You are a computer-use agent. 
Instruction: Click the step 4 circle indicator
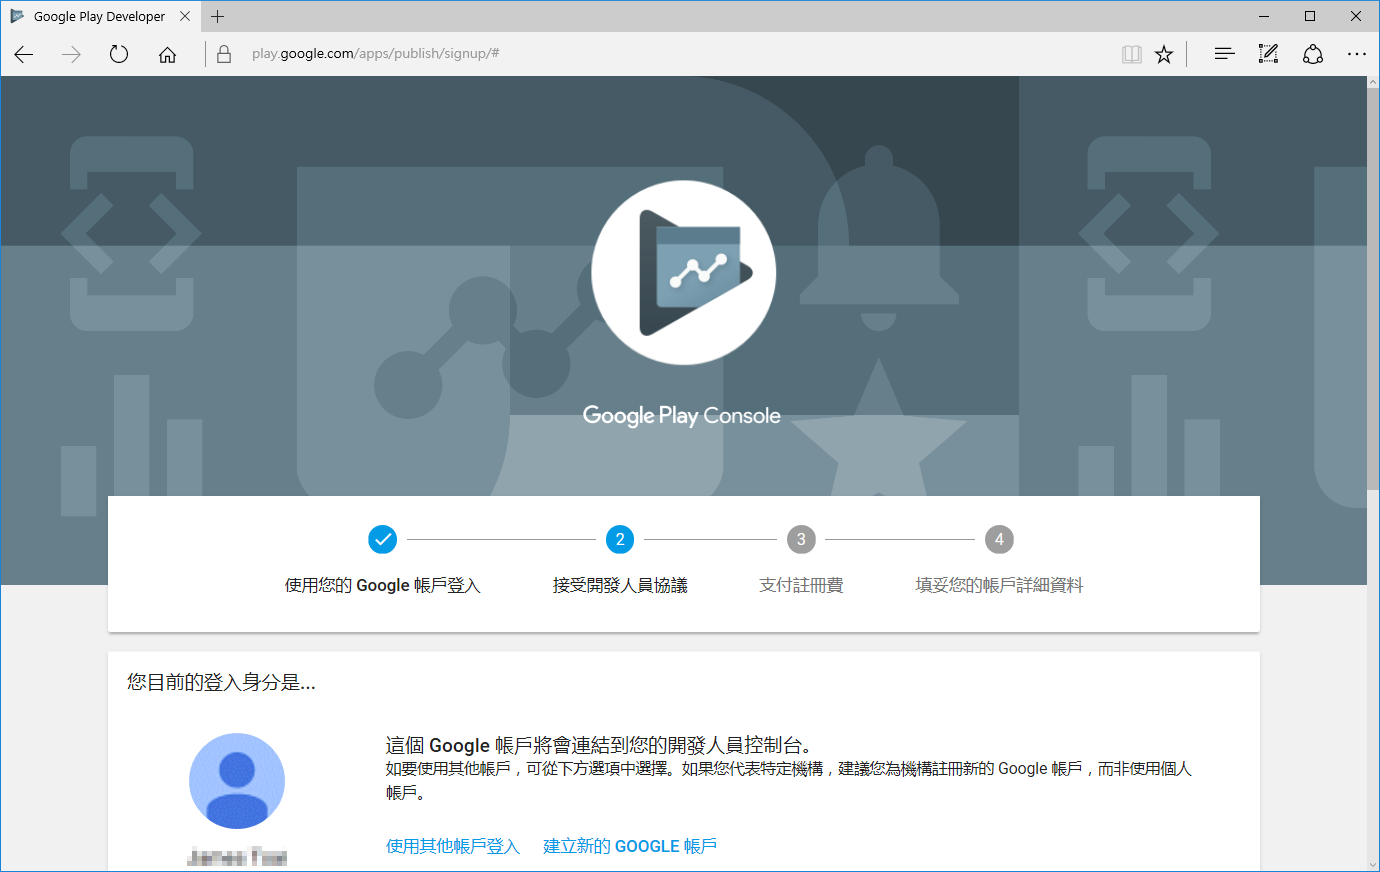pyautogui.click(x=999, y=539)
